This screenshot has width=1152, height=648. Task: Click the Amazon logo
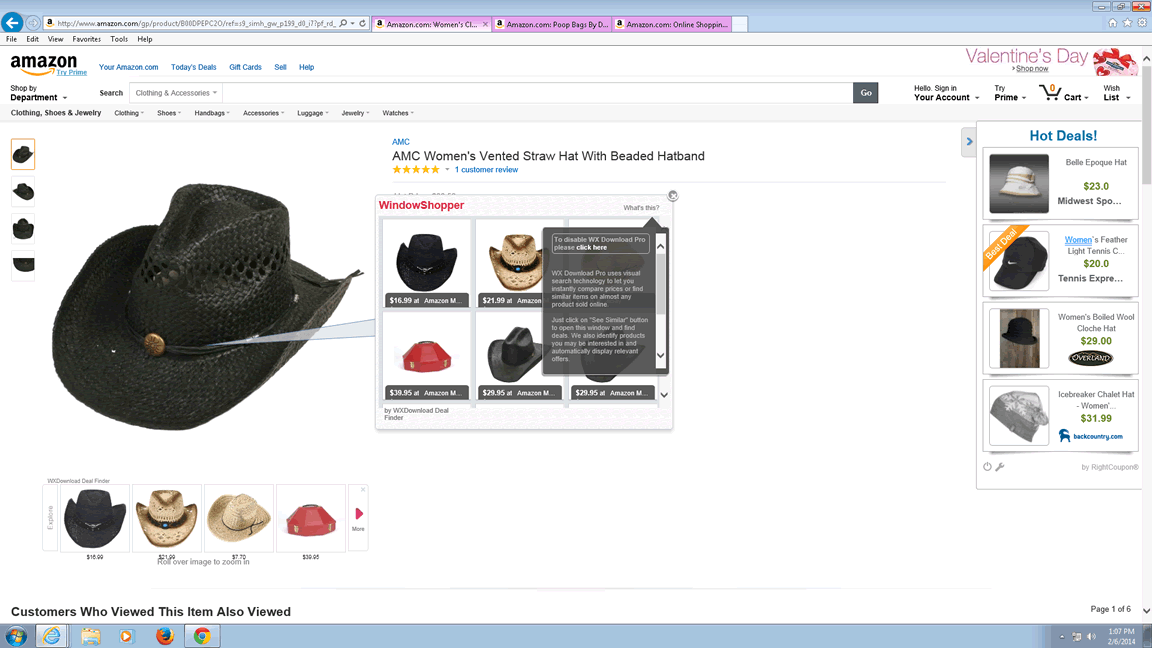click(x=44, y=65)
